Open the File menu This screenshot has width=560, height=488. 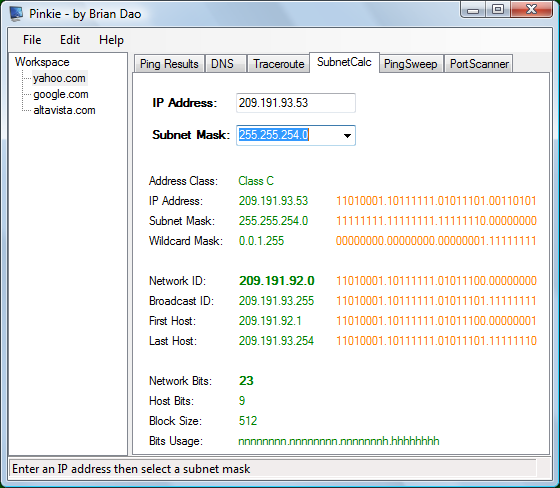click(x=32, y=40)
